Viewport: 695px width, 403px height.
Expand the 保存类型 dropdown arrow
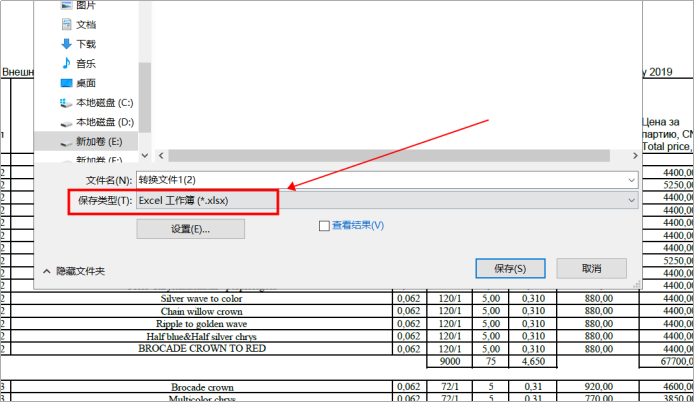coord(631,200)
